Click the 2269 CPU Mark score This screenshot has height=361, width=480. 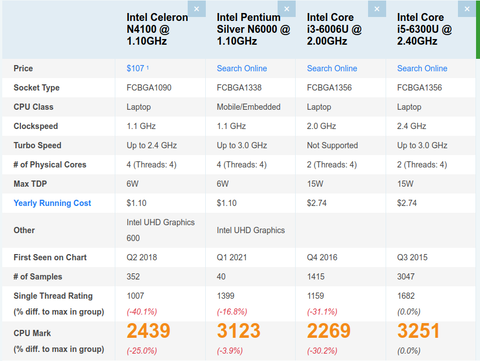(x=329, y=331)
